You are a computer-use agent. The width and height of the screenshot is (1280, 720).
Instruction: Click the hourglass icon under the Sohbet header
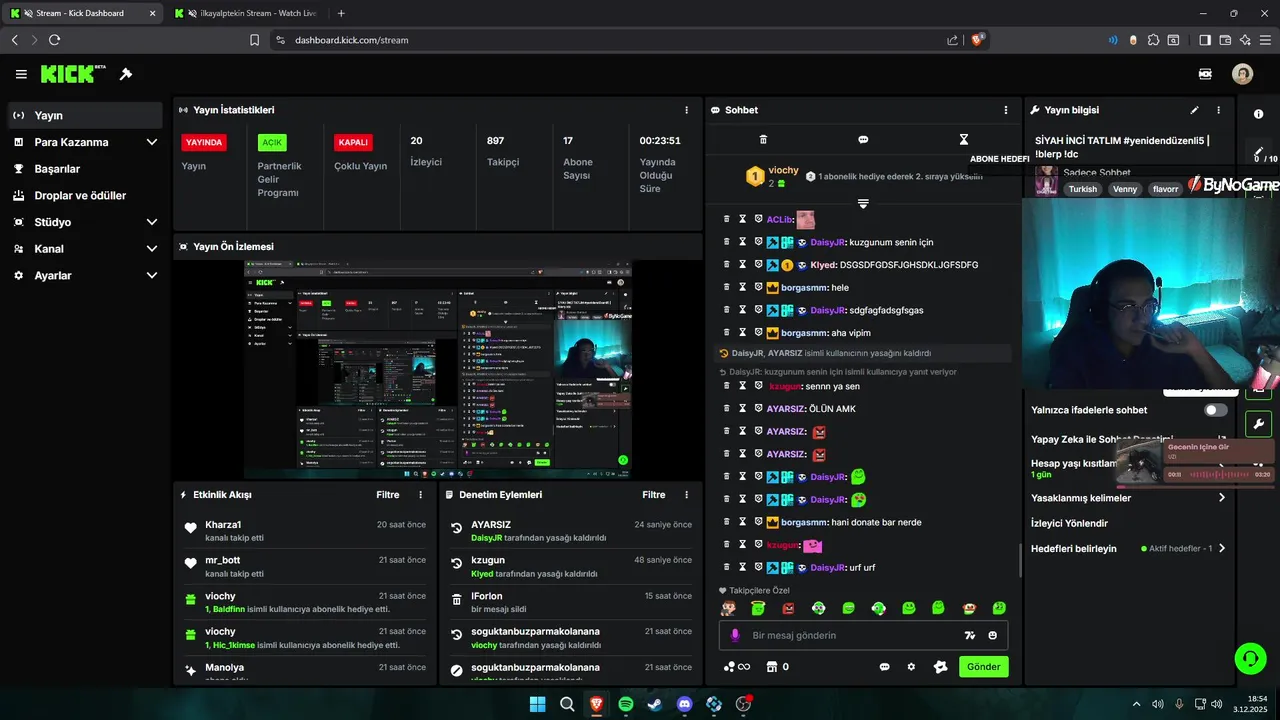964,140
